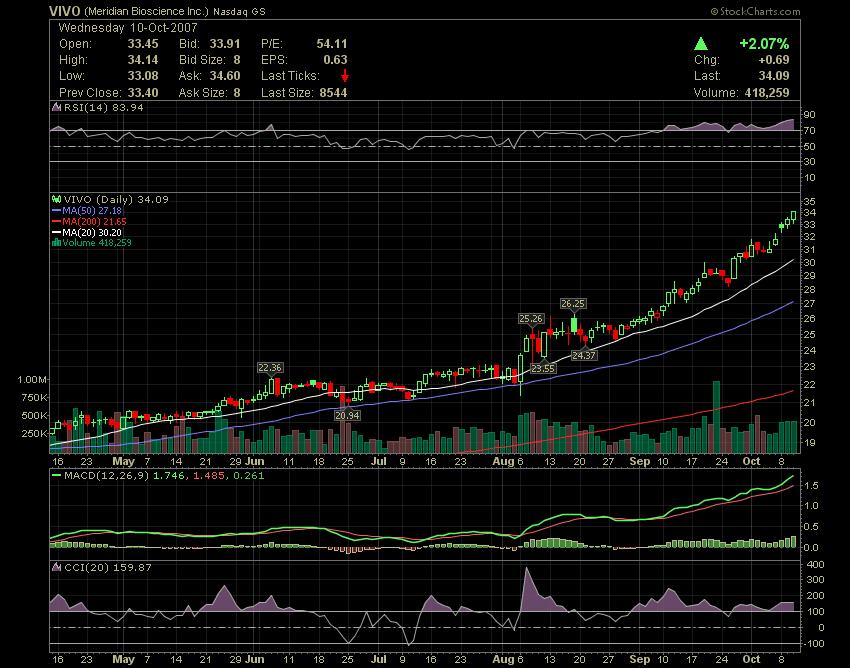Click the Wednesday 10-Oct-2007 date
850x668 pixels.
point(128,27)
